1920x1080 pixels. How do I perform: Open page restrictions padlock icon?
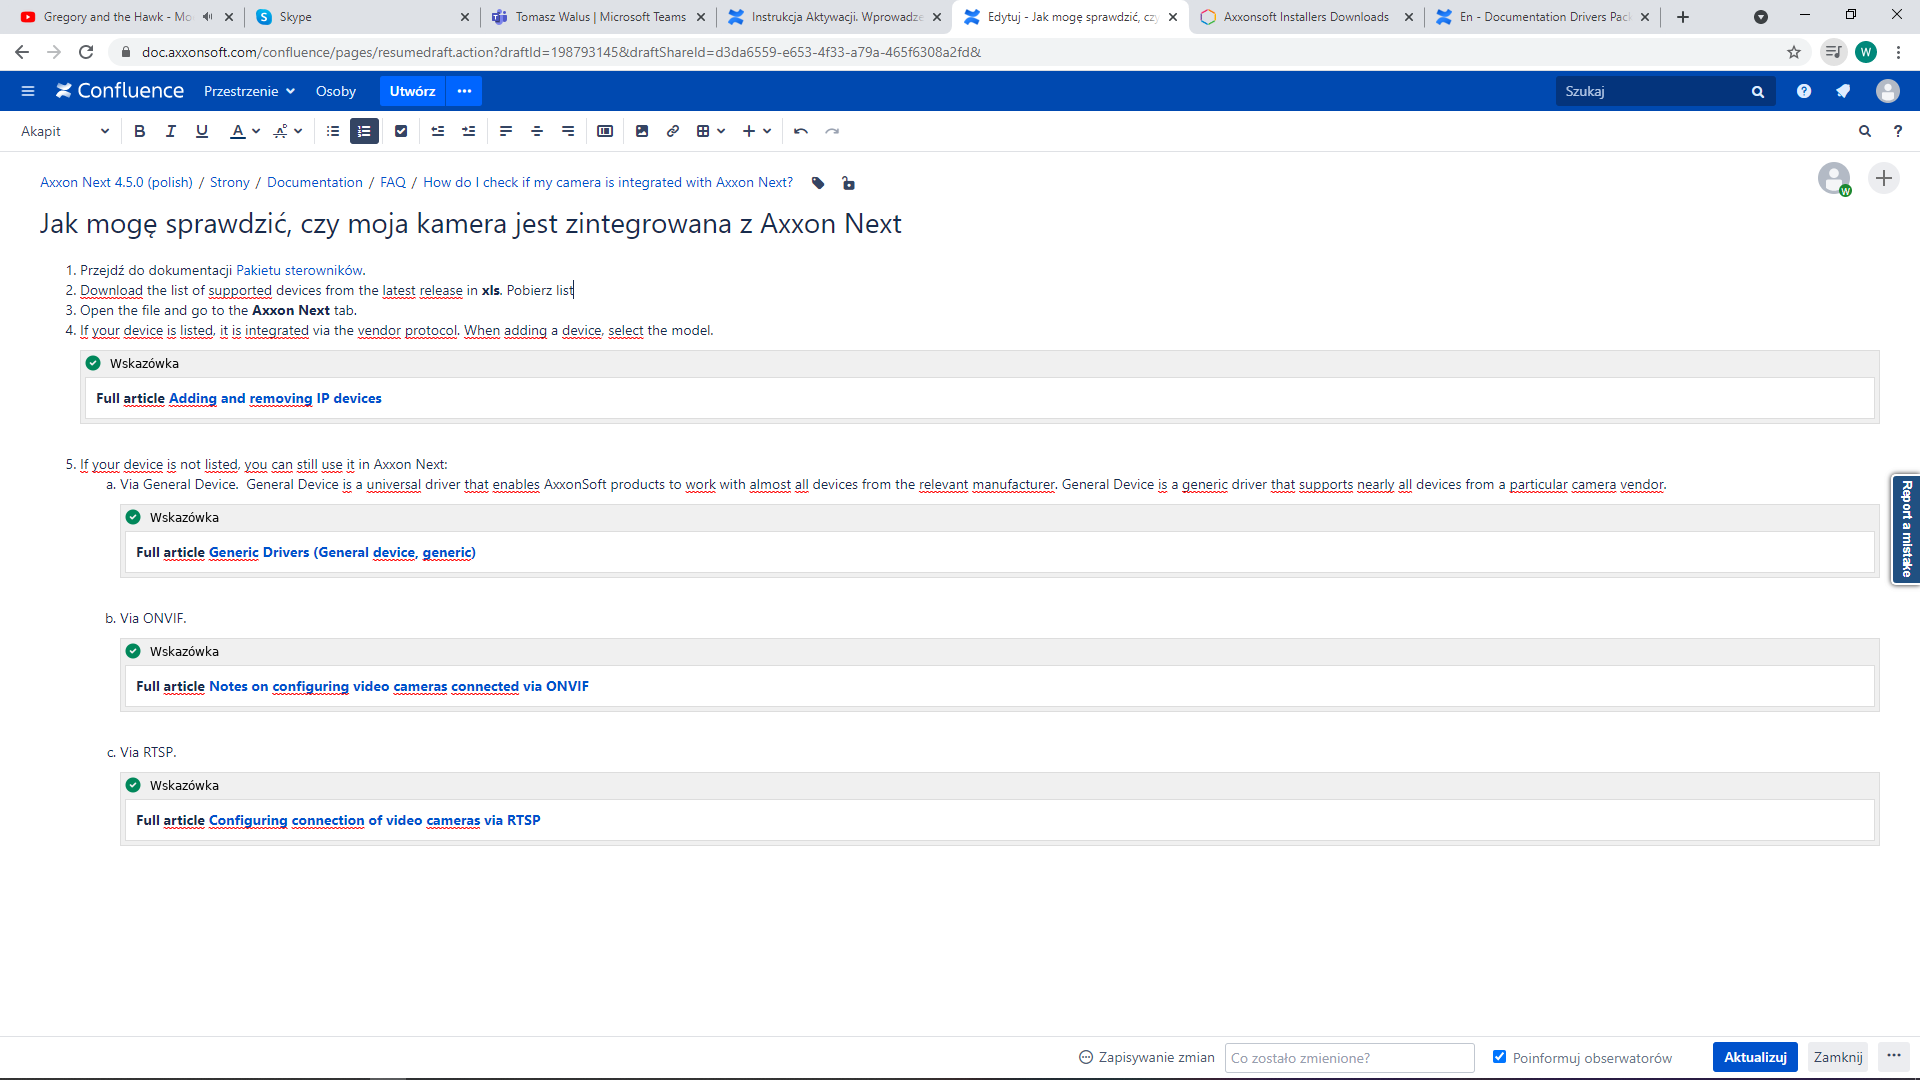click(848, 183)
